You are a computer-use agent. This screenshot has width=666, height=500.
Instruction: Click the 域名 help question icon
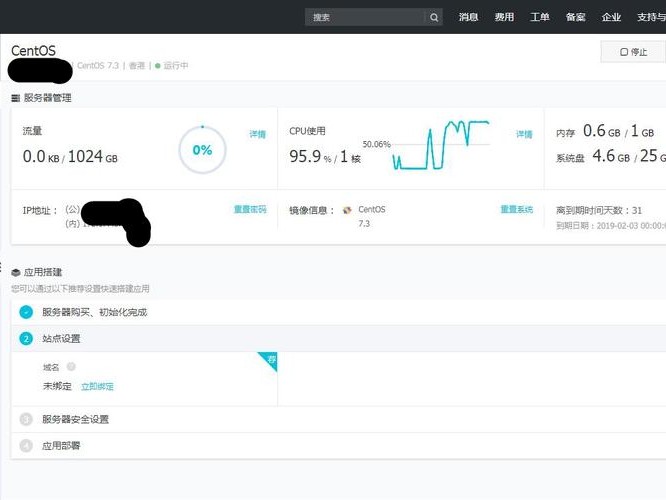(71, 367)
